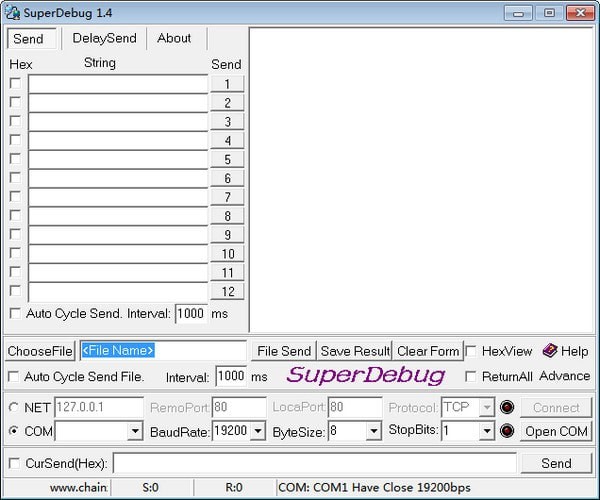Viewport: 600px width, 500px height.
Task: Enable Hex checkbox for string row 3
Action: tap(15, 121)
